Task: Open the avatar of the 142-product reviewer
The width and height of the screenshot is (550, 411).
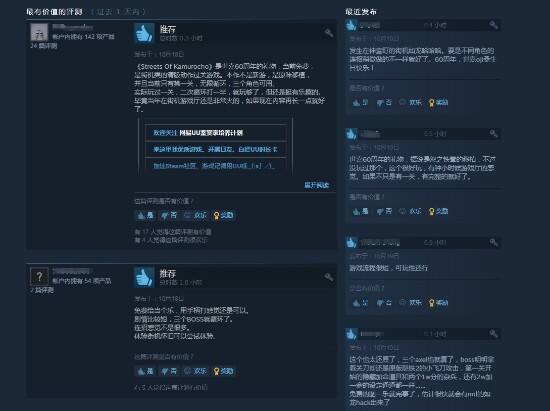Action: click(x=39, y=32)
